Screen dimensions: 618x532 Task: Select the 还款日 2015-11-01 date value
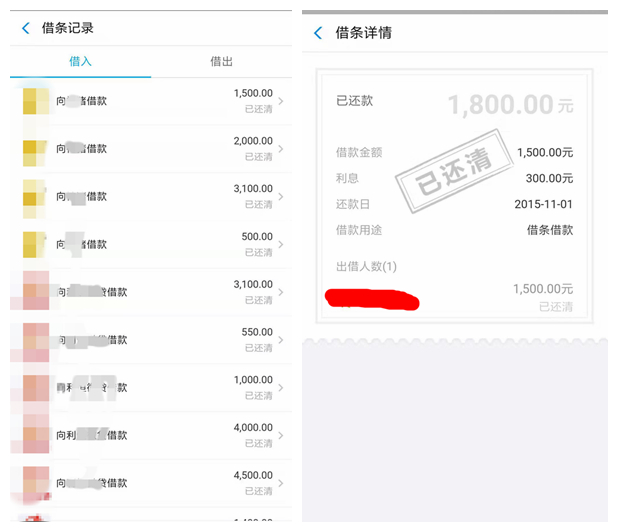coord(543,204)
